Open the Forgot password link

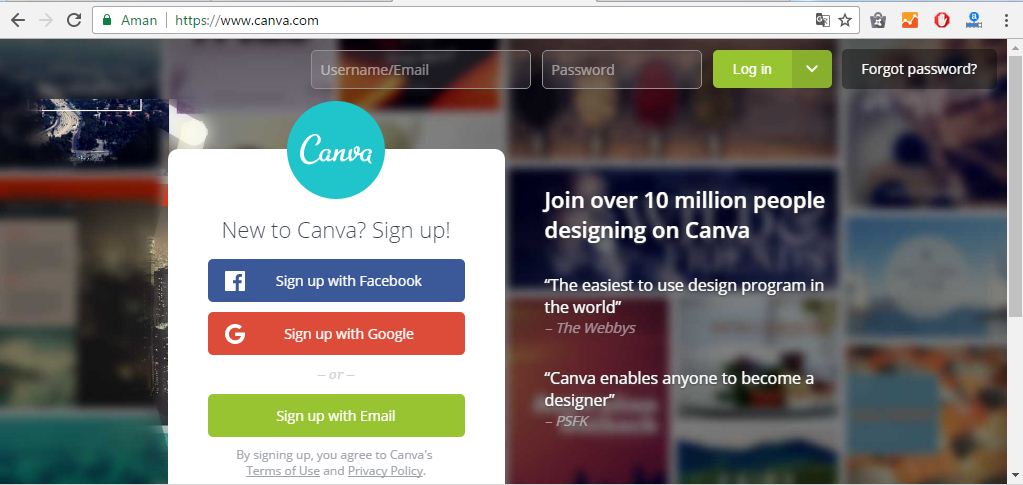(x=919, y=69)
